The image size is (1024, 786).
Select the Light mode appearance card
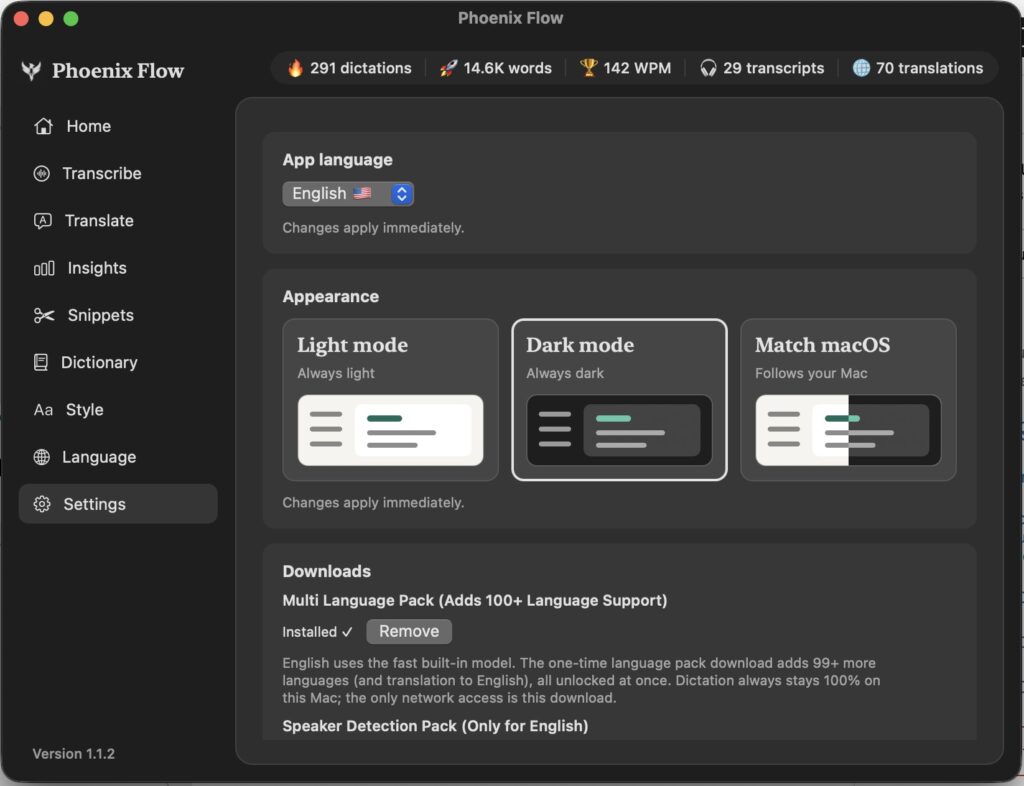click(391, 400)
